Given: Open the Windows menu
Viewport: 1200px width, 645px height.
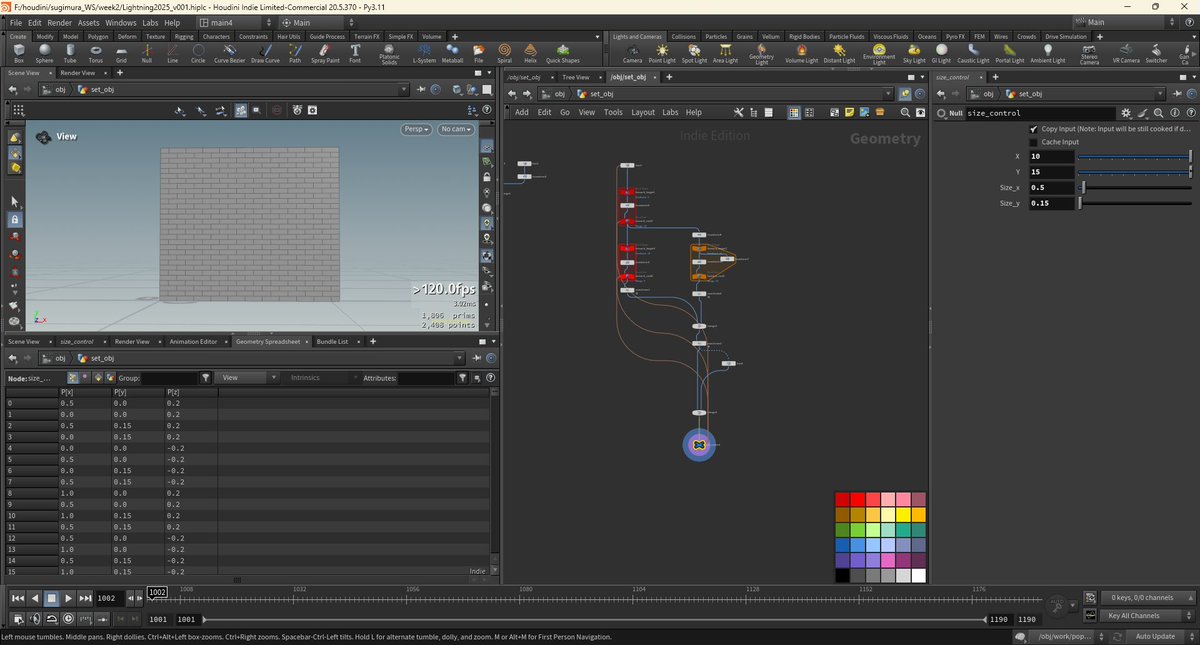Looking at the screenshot, I should [120, 22].
